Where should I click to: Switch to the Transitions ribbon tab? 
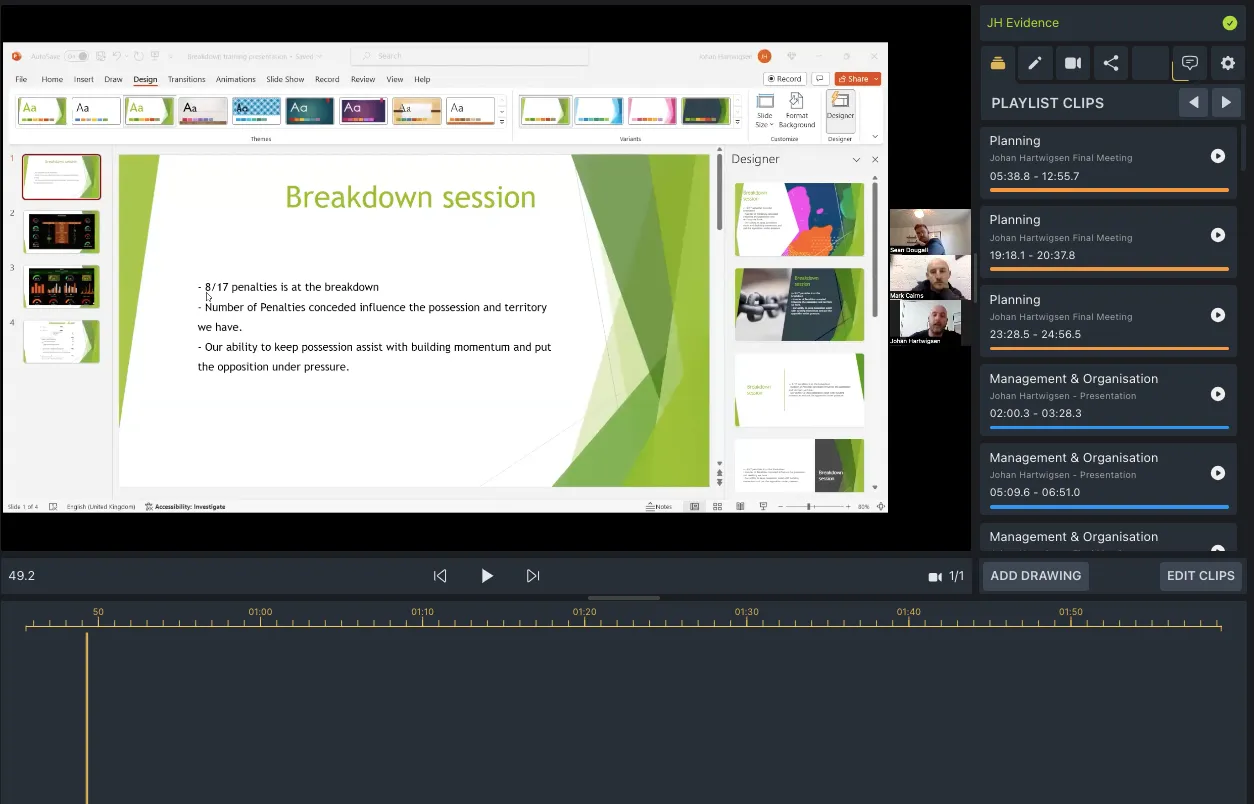pos(186,79)
